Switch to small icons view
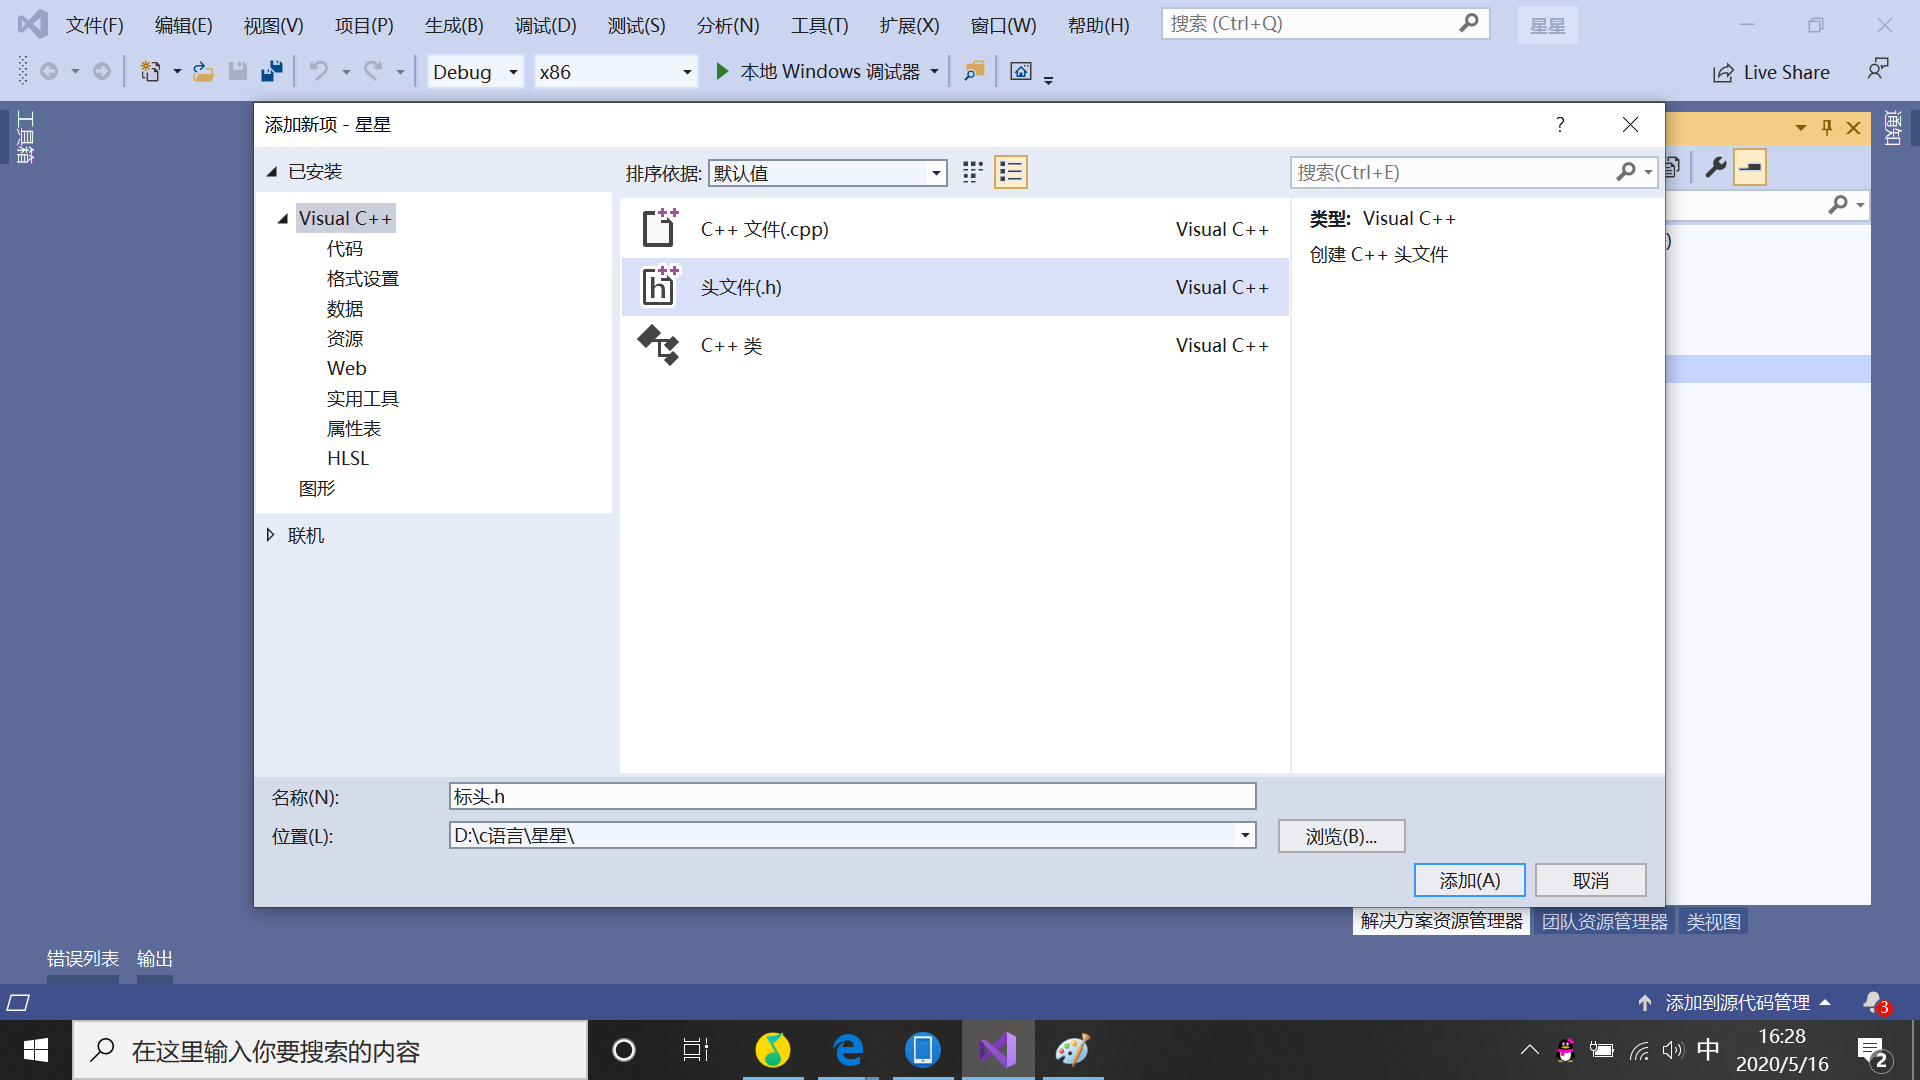The image size is (1920, 1080). tap(1011, 172)
